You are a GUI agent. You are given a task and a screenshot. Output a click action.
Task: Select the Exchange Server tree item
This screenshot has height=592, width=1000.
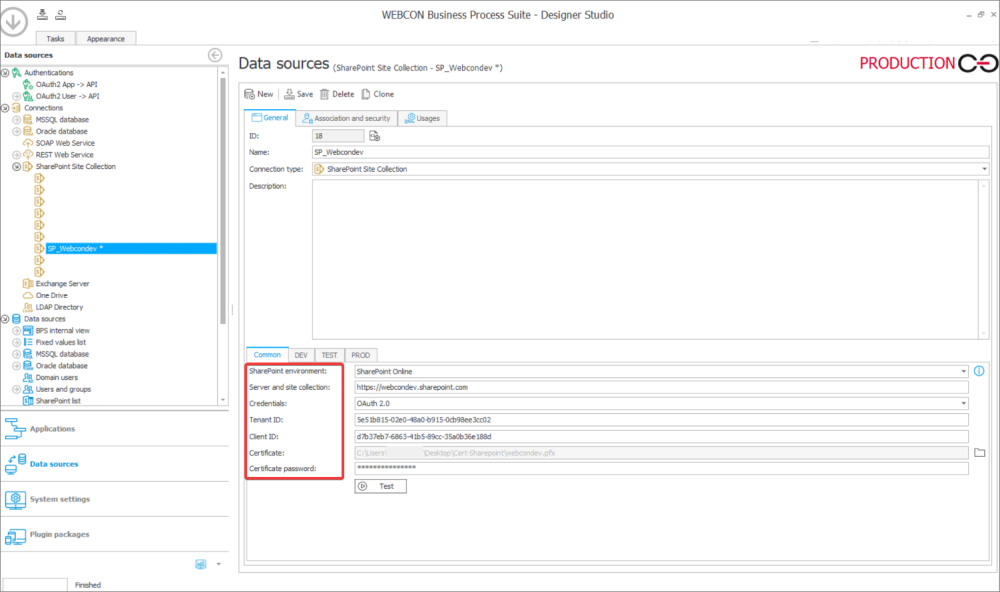click(62, 284)
